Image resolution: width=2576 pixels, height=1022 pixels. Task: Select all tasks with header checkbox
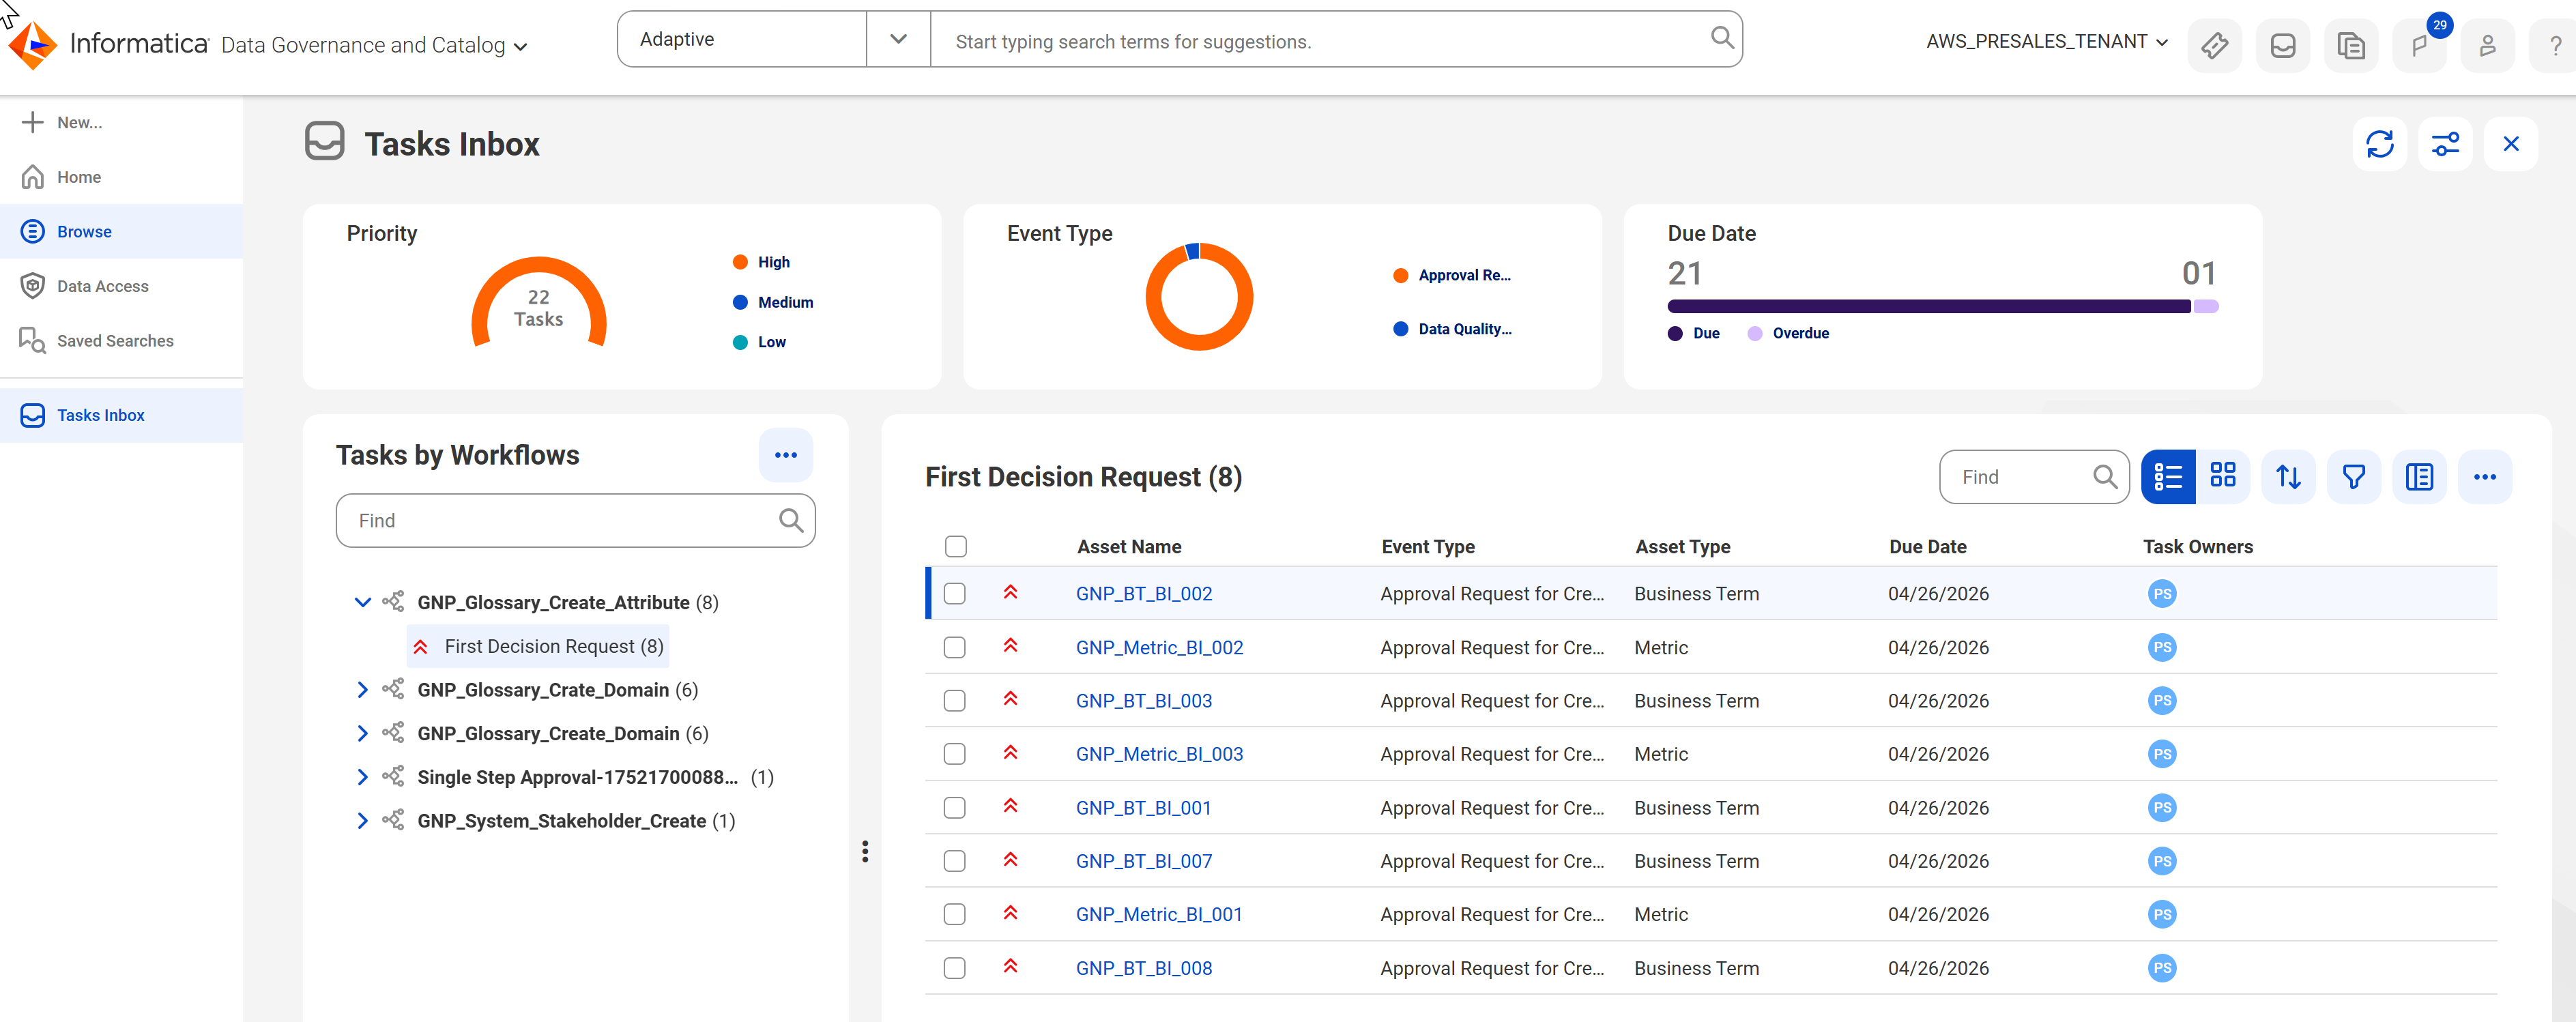tap(956, 546)
